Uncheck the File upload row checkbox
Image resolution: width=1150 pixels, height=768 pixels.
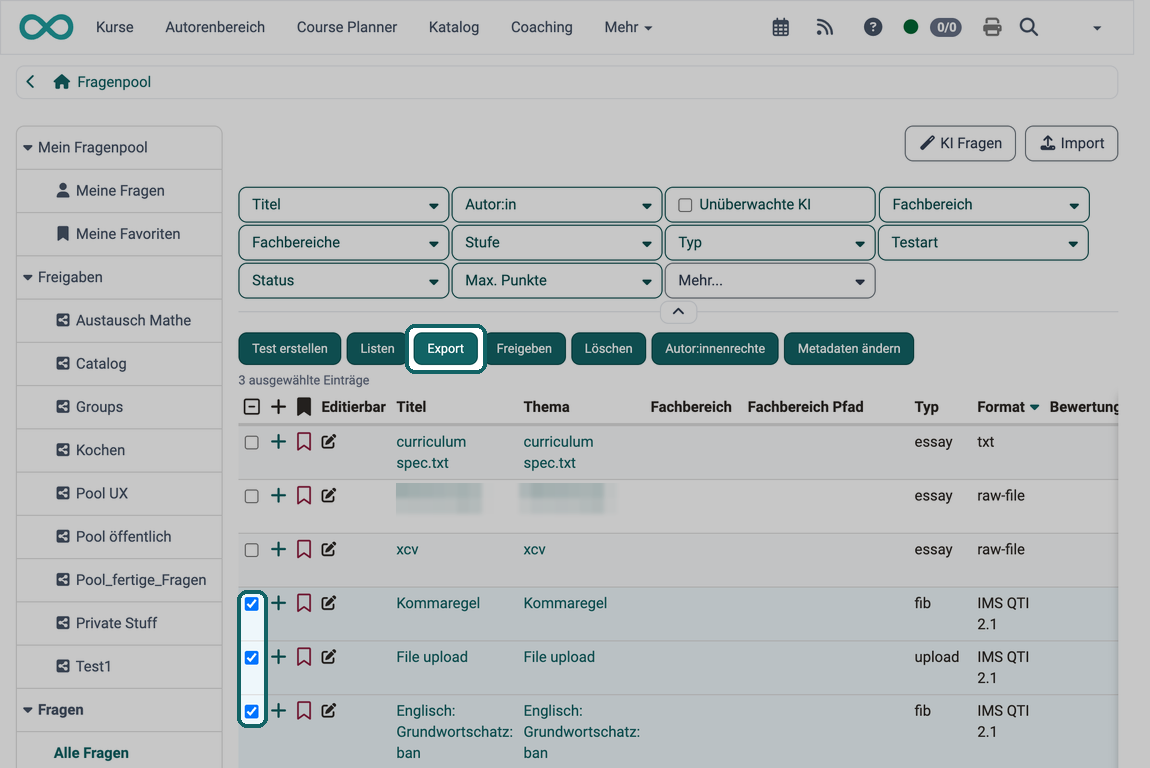click(x=252, y=657)
